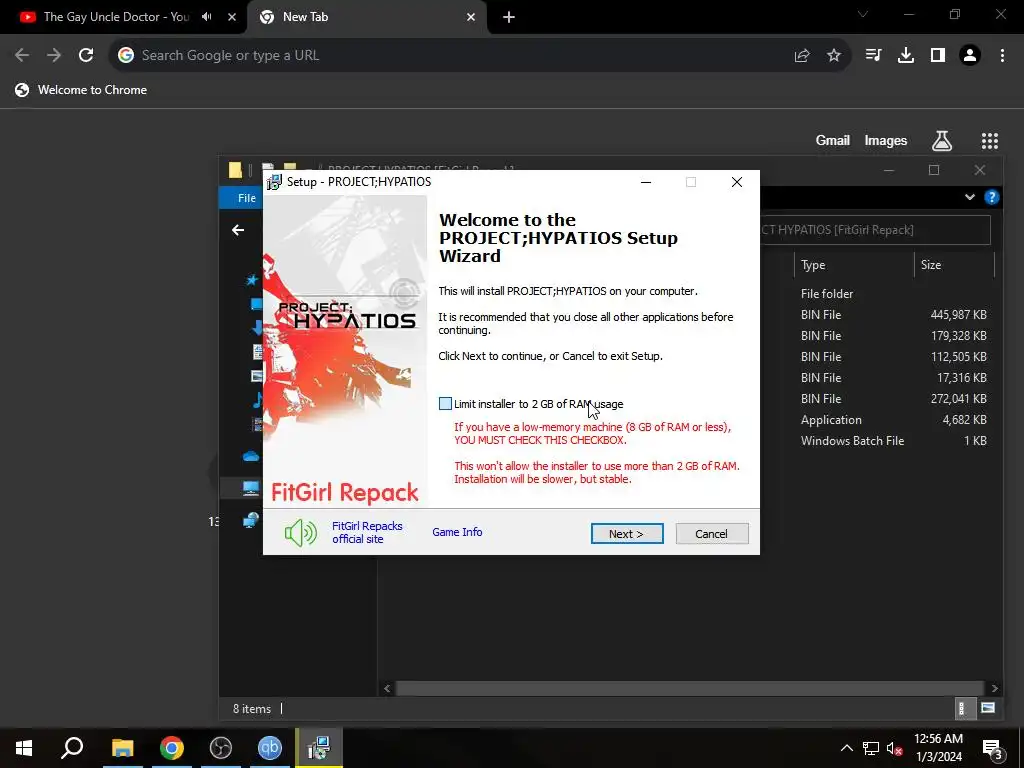The image size is (1024, 768).
Task: Select the Application row of 4,682 KB
Action: coord(893,420)
